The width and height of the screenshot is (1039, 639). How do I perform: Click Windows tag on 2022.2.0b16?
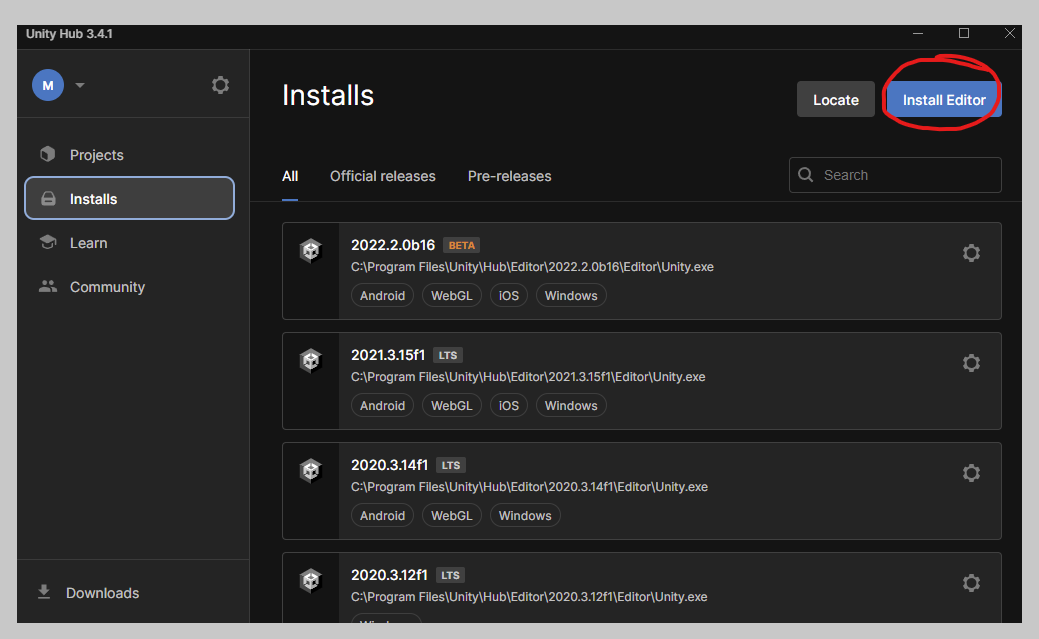tap(571, 296)
